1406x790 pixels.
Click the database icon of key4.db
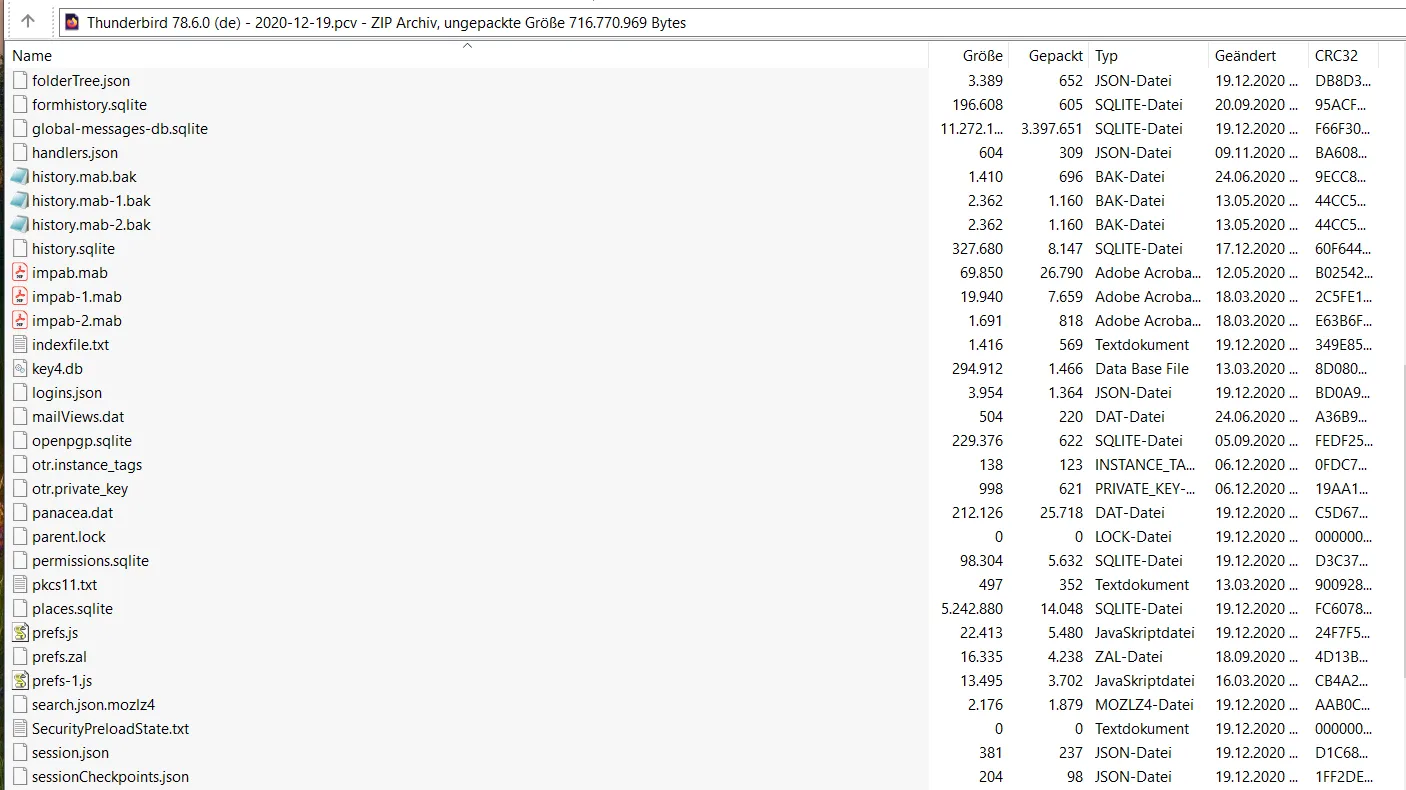20,368
